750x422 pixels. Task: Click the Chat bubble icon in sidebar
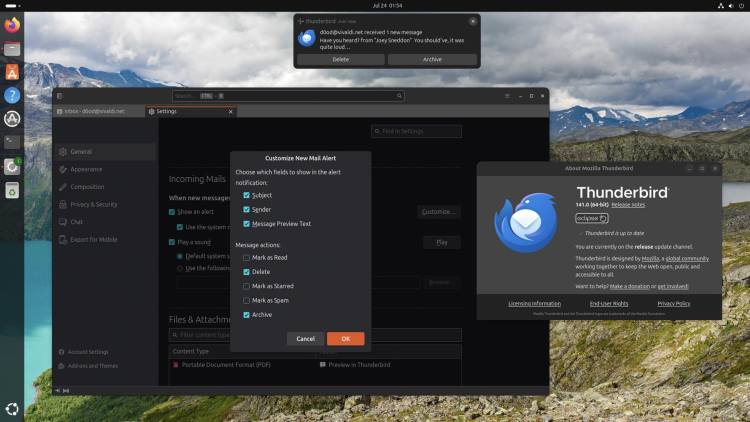[63, 222]
